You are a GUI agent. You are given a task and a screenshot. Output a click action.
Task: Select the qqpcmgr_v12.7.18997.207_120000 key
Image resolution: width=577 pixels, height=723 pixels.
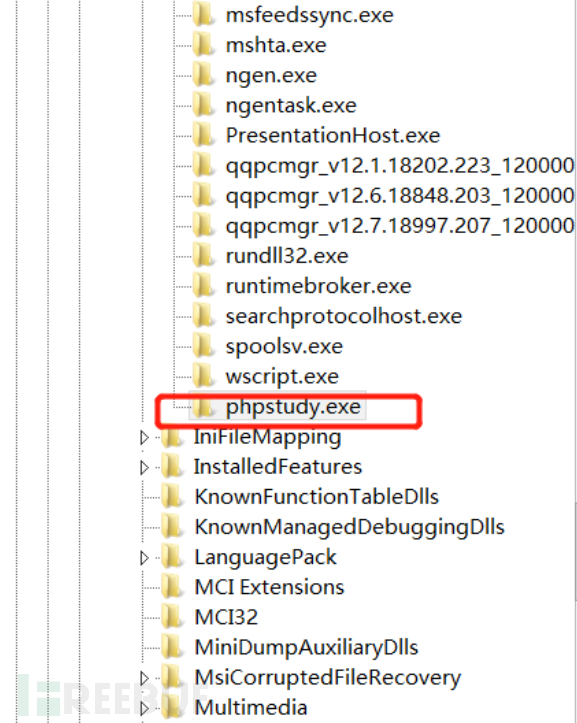click(400, 226)
